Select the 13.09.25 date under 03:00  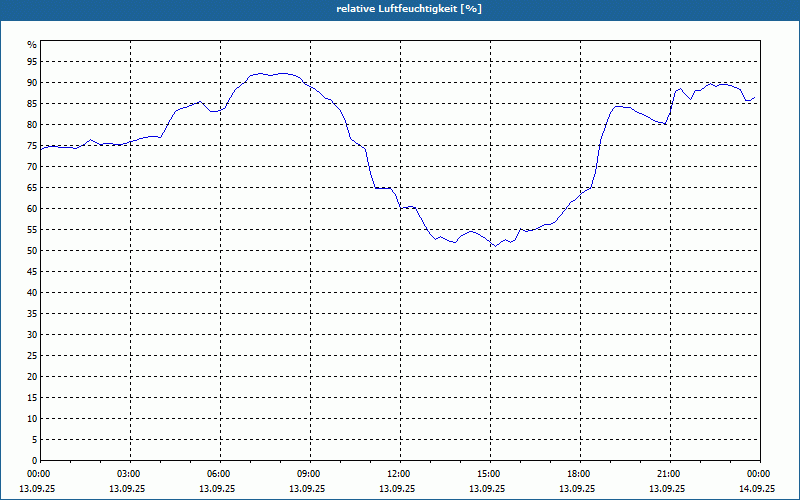click(x=127, y=489)
